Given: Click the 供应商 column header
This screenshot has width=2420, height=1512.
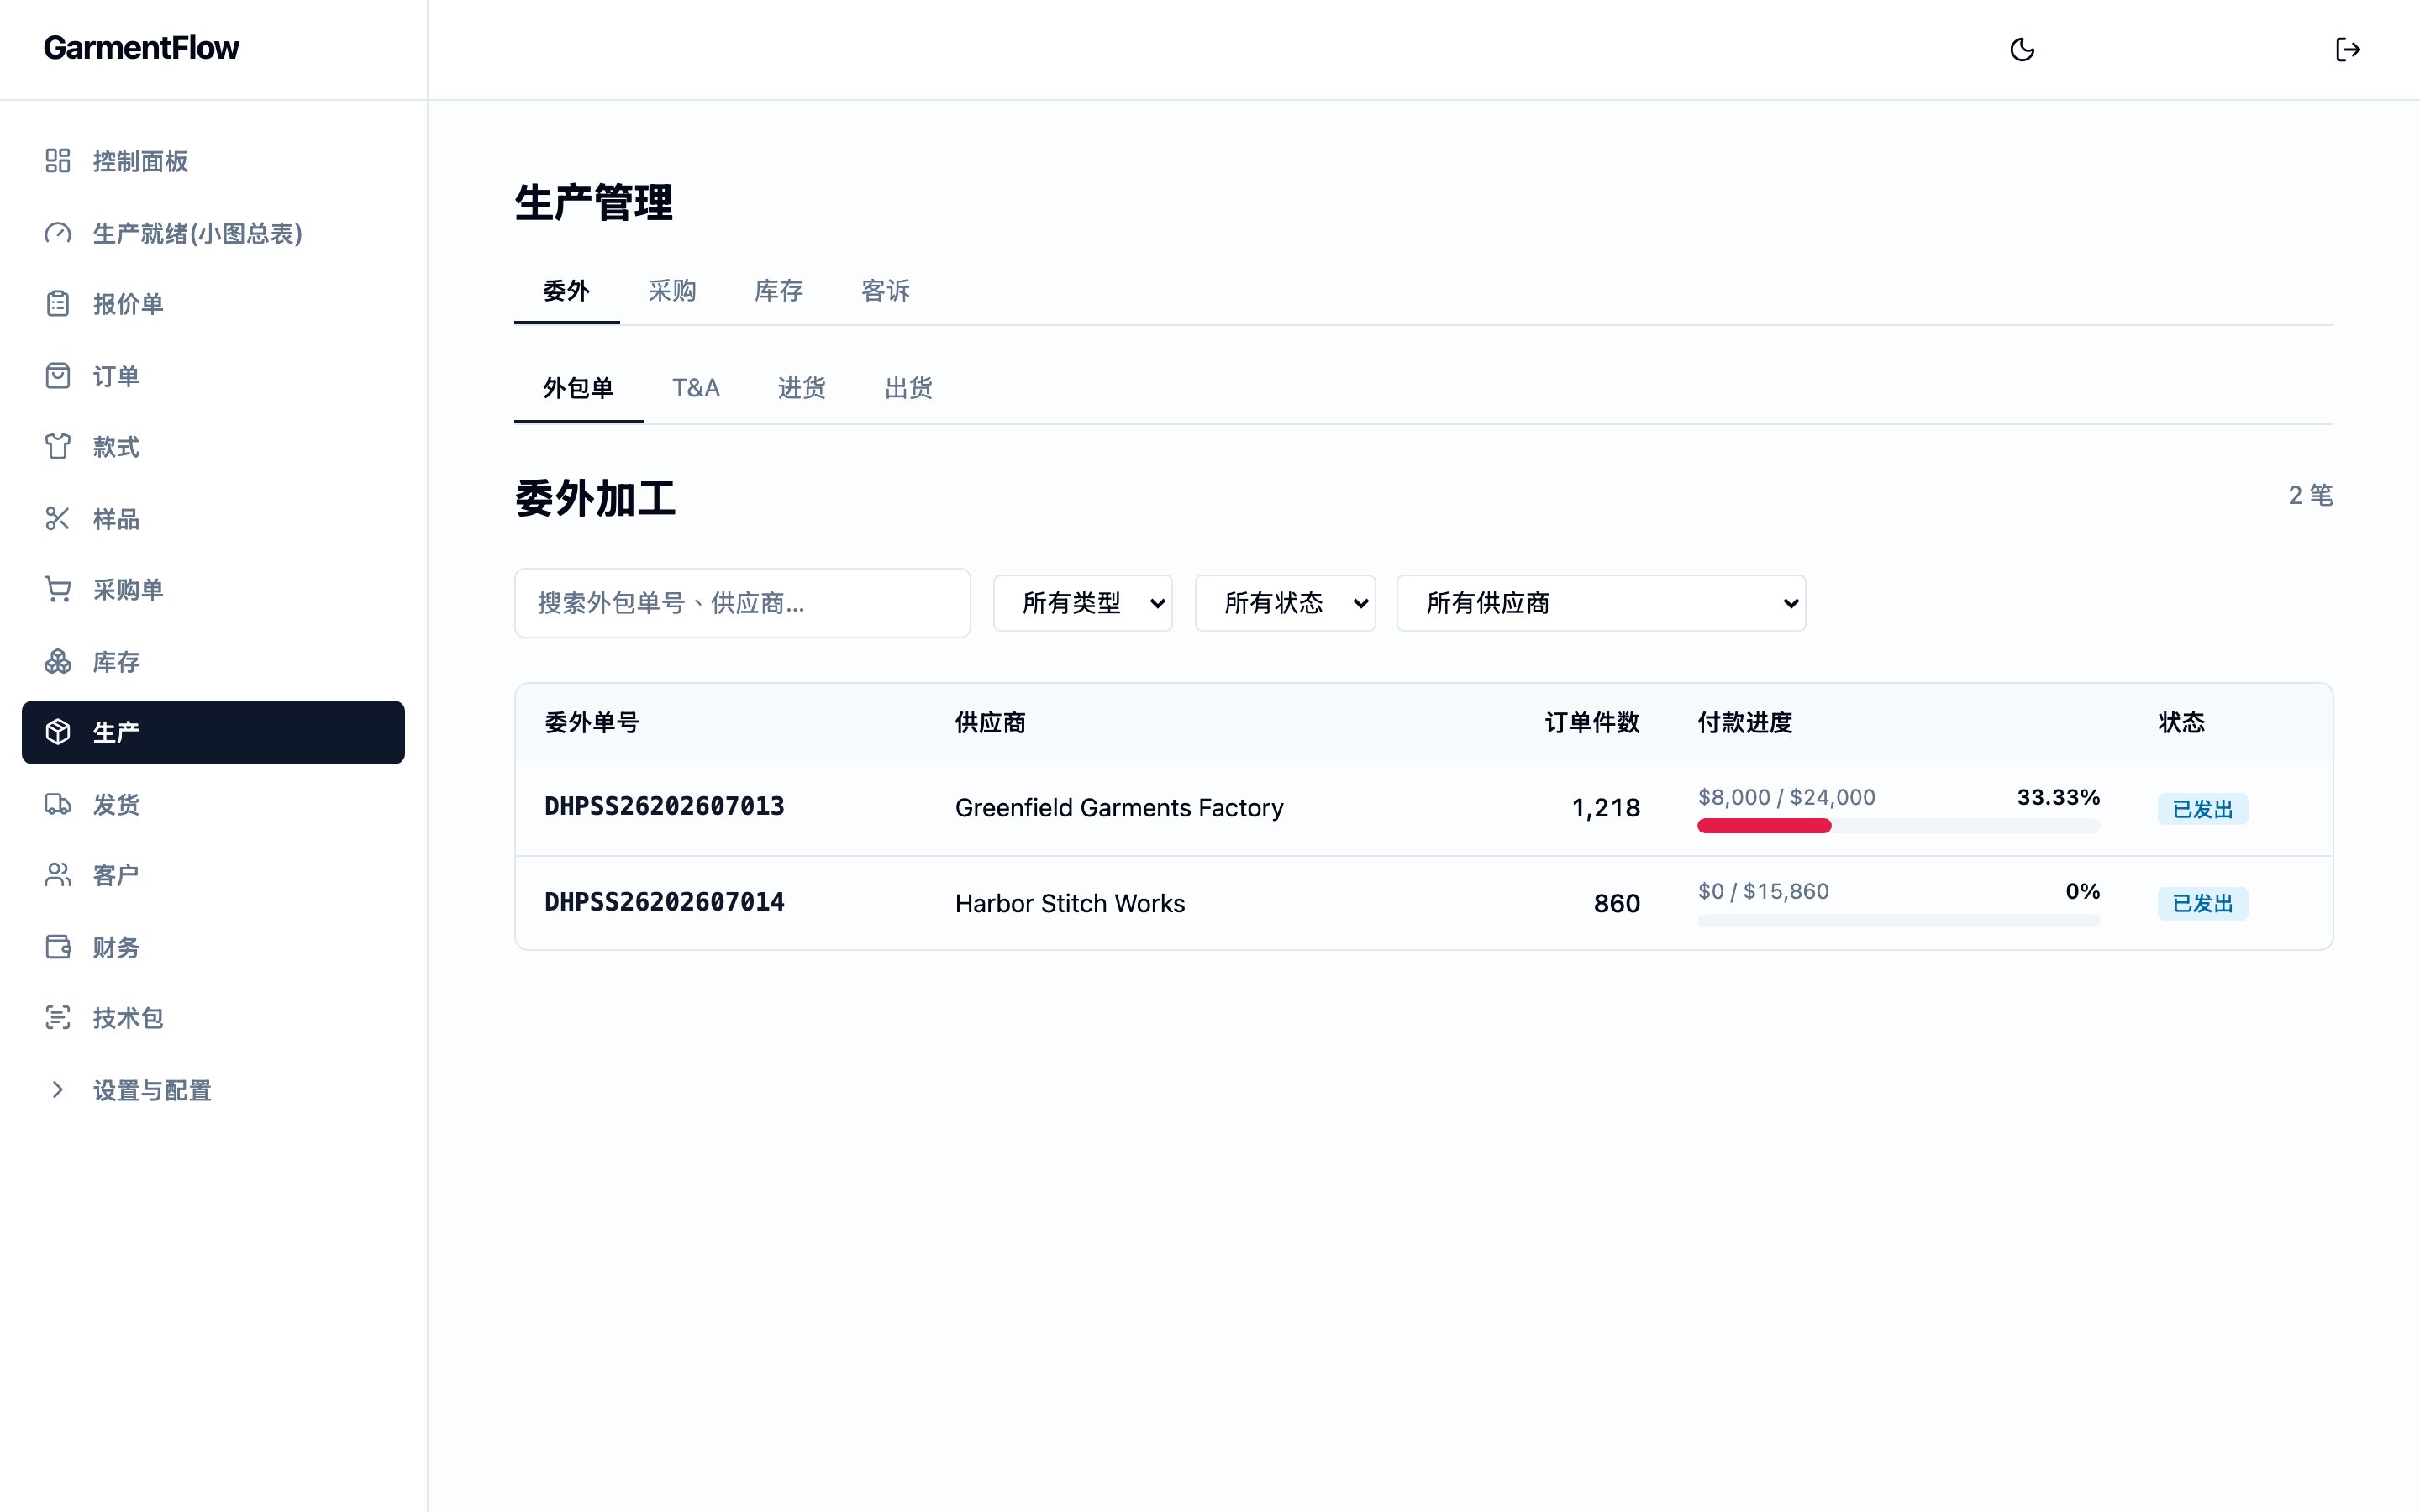Looking at the screenshot, I should click(990, 722).
